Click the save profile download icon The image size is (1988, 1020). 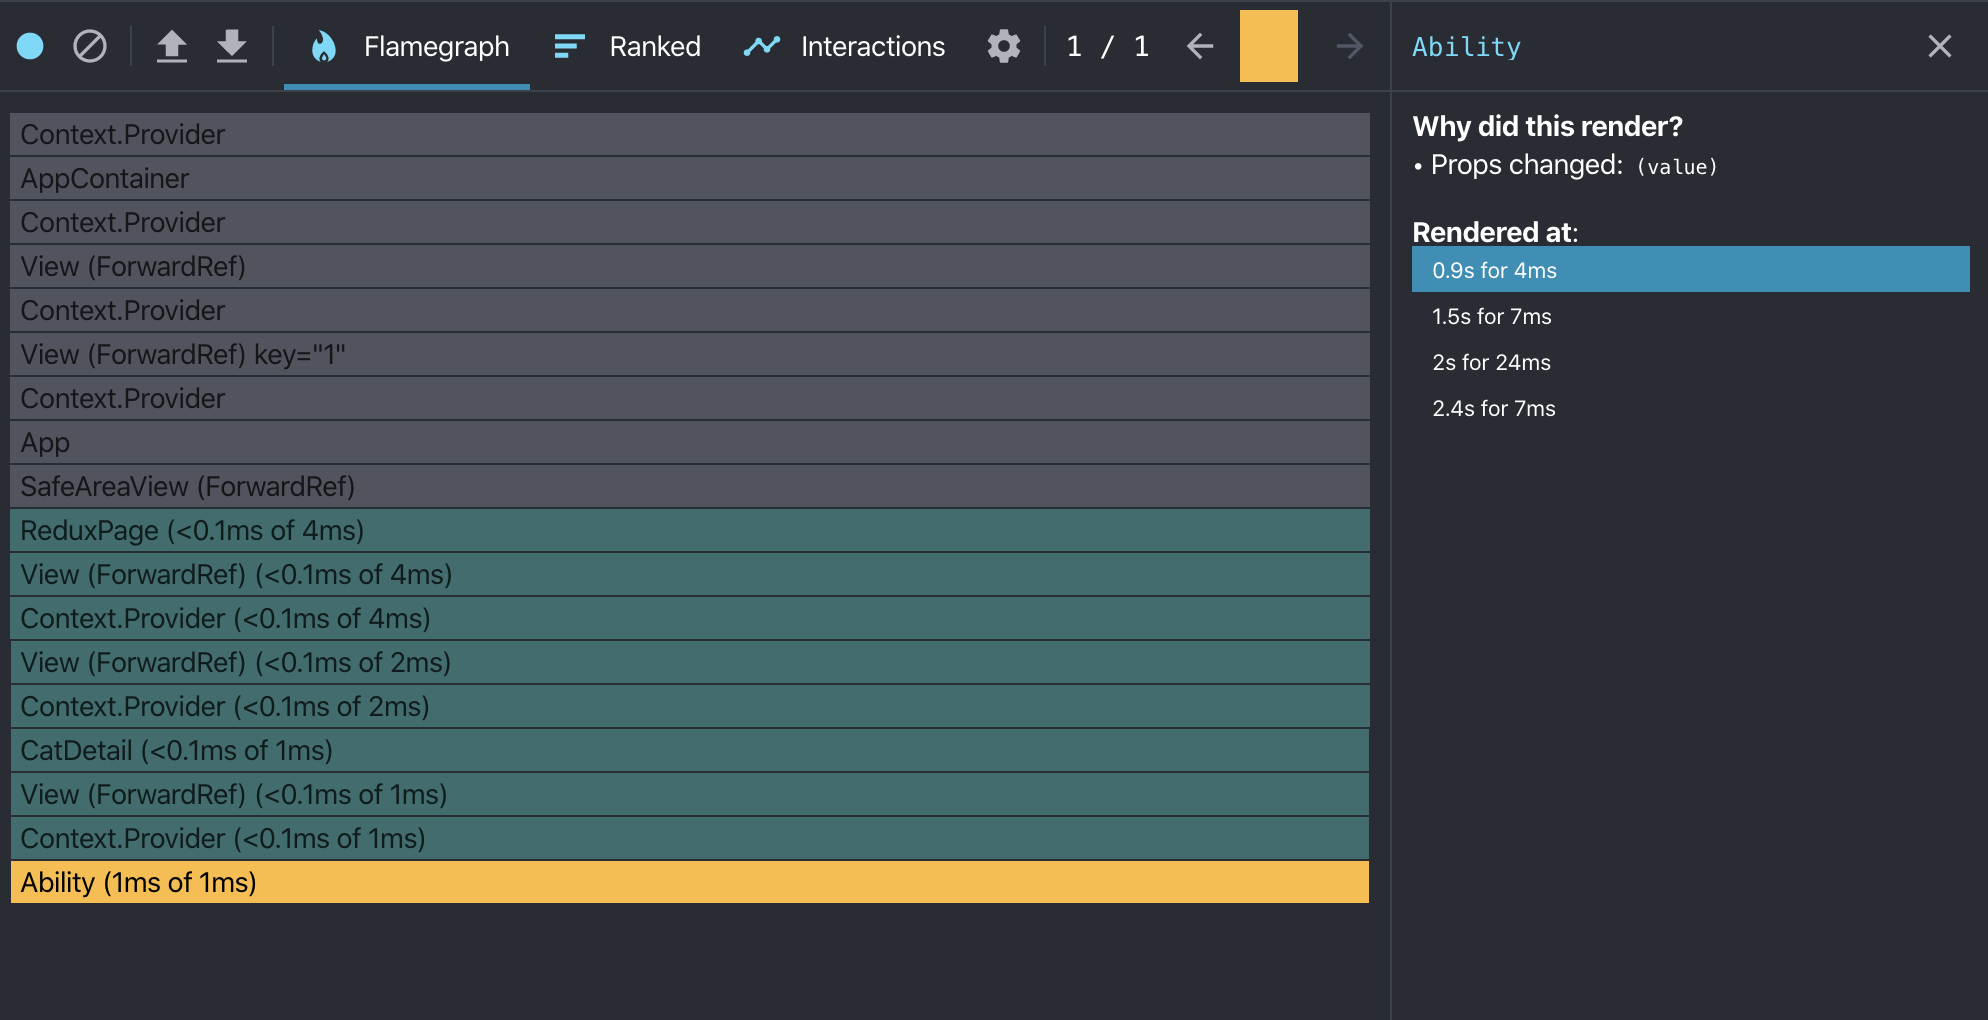(x=232, y=46)
